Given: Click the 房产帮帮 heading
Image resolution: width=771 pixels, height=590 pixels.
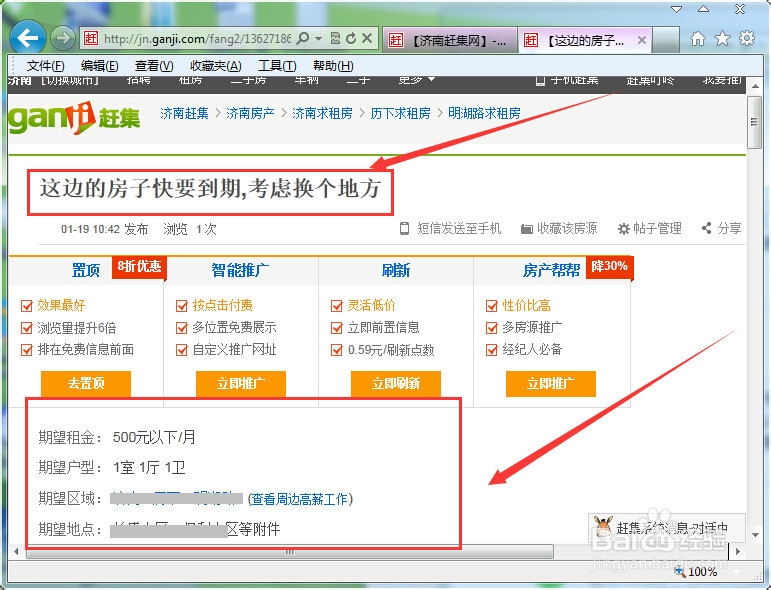Looking at the screenshot, I should [x=551, y=270].
